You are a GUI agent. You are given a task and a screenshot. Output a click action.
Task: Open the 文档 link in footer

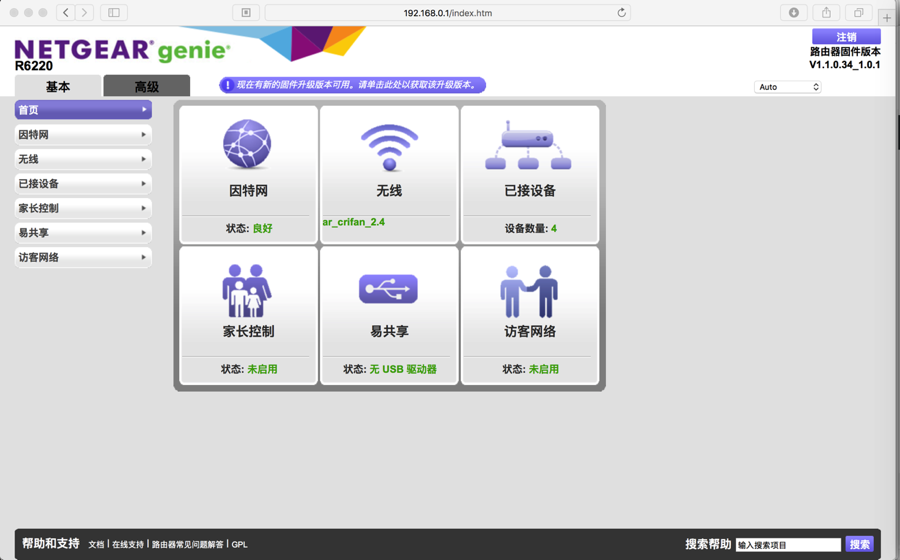click(96, 545)
